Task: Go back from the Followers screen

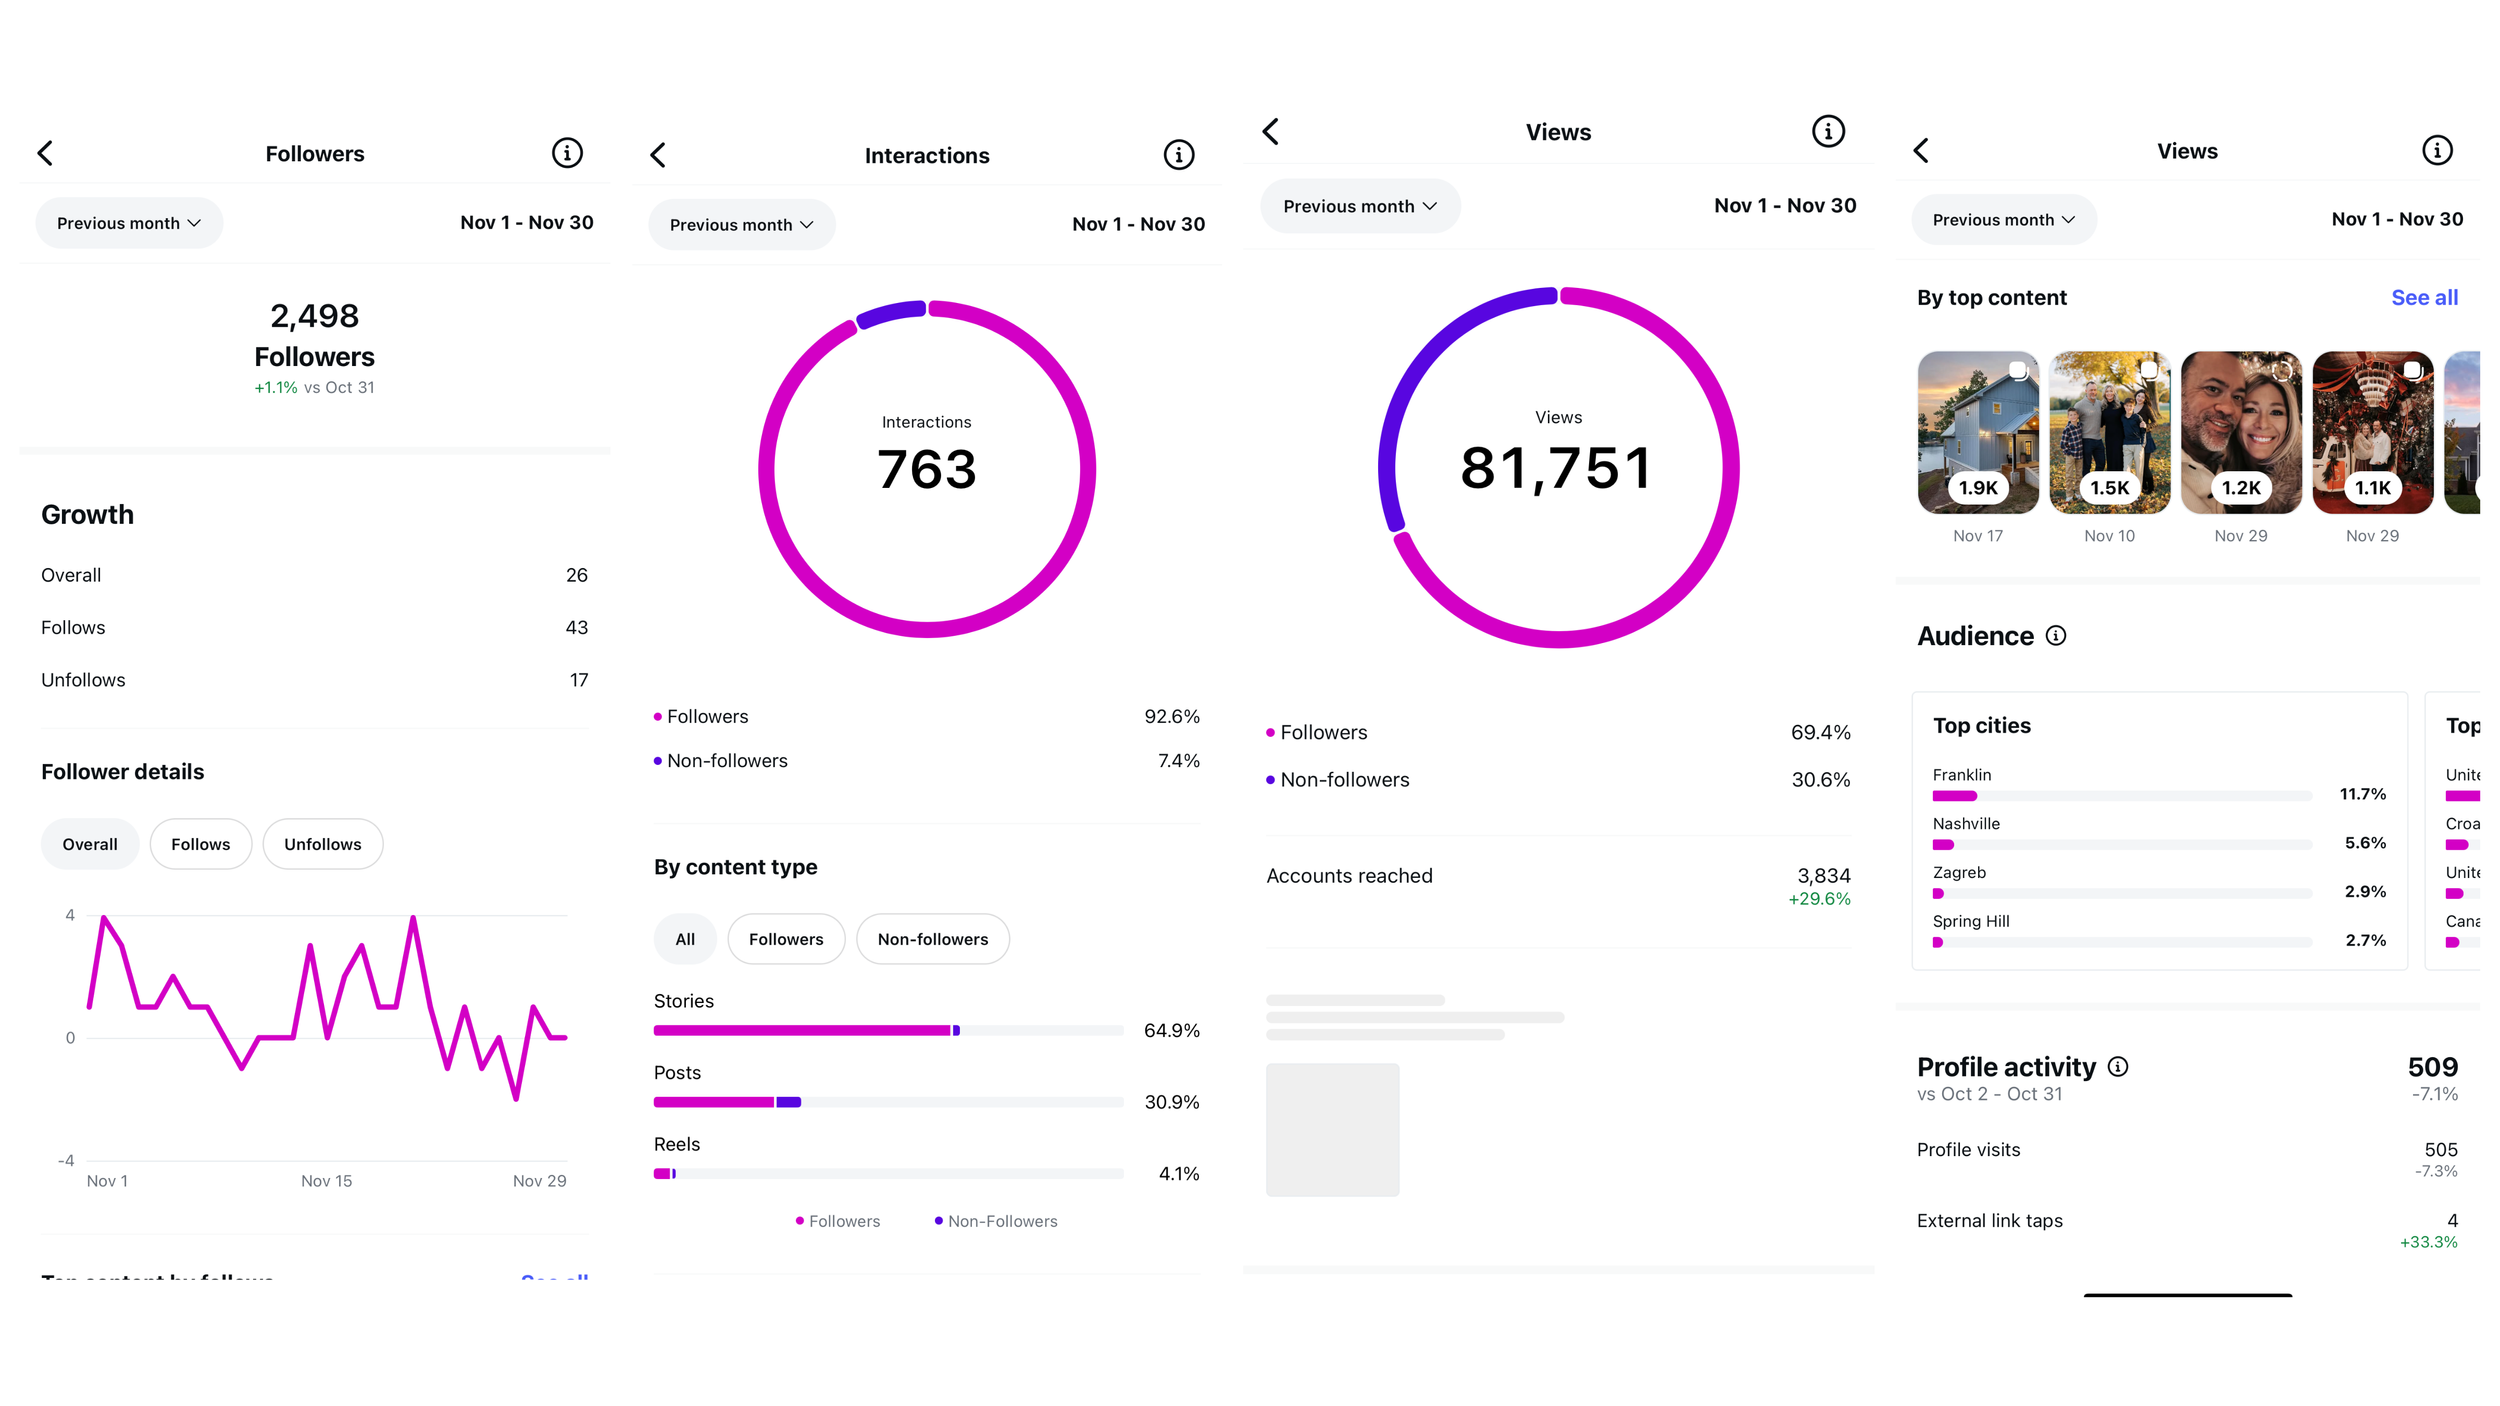Action: 46,153
